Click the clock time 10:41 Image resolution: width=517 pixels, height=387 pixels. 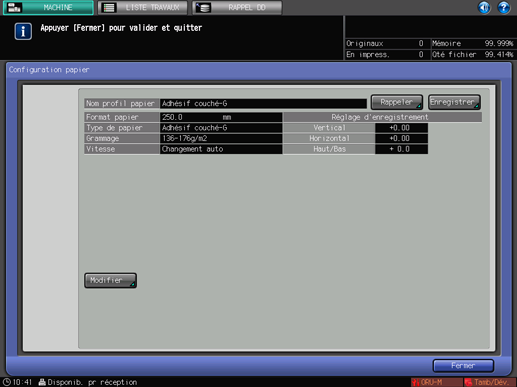[22, 382]
